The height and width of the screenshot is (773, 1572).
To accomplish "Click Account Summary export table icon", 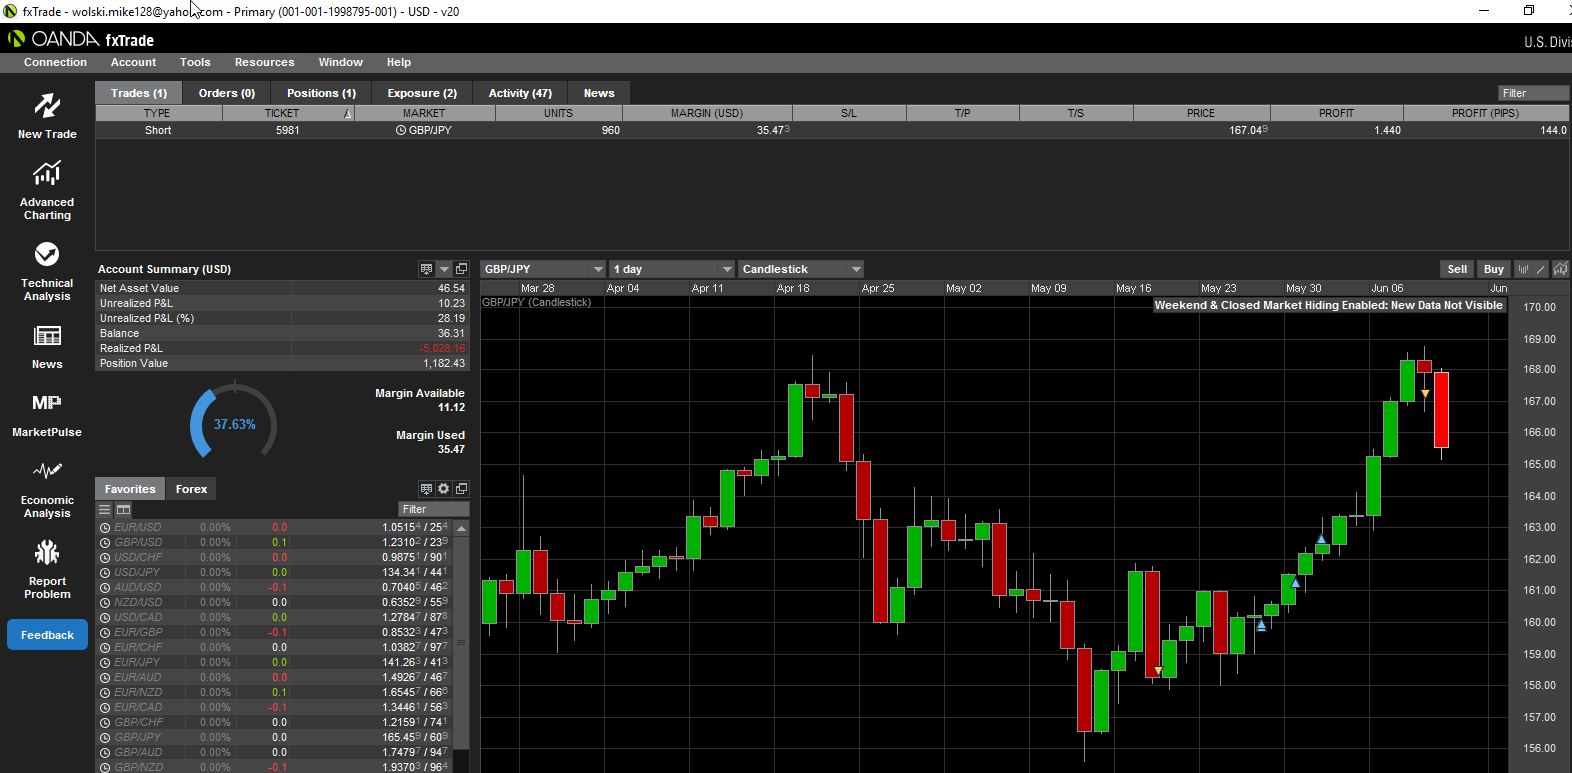I will click(427, 269).
